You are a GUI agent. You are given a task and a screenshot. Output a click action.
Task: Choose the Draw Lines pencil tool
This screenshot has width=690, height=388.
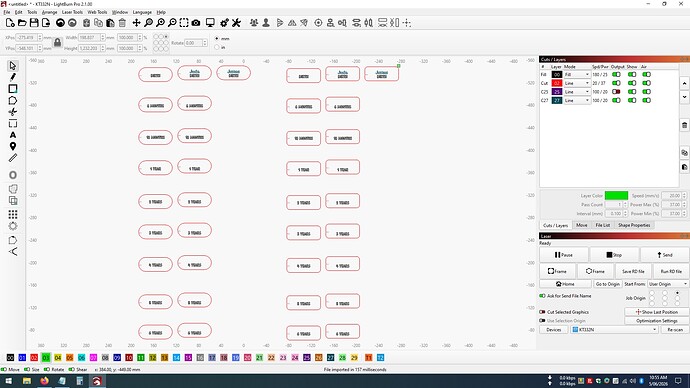pyautogui.click(x=13, y=77)
